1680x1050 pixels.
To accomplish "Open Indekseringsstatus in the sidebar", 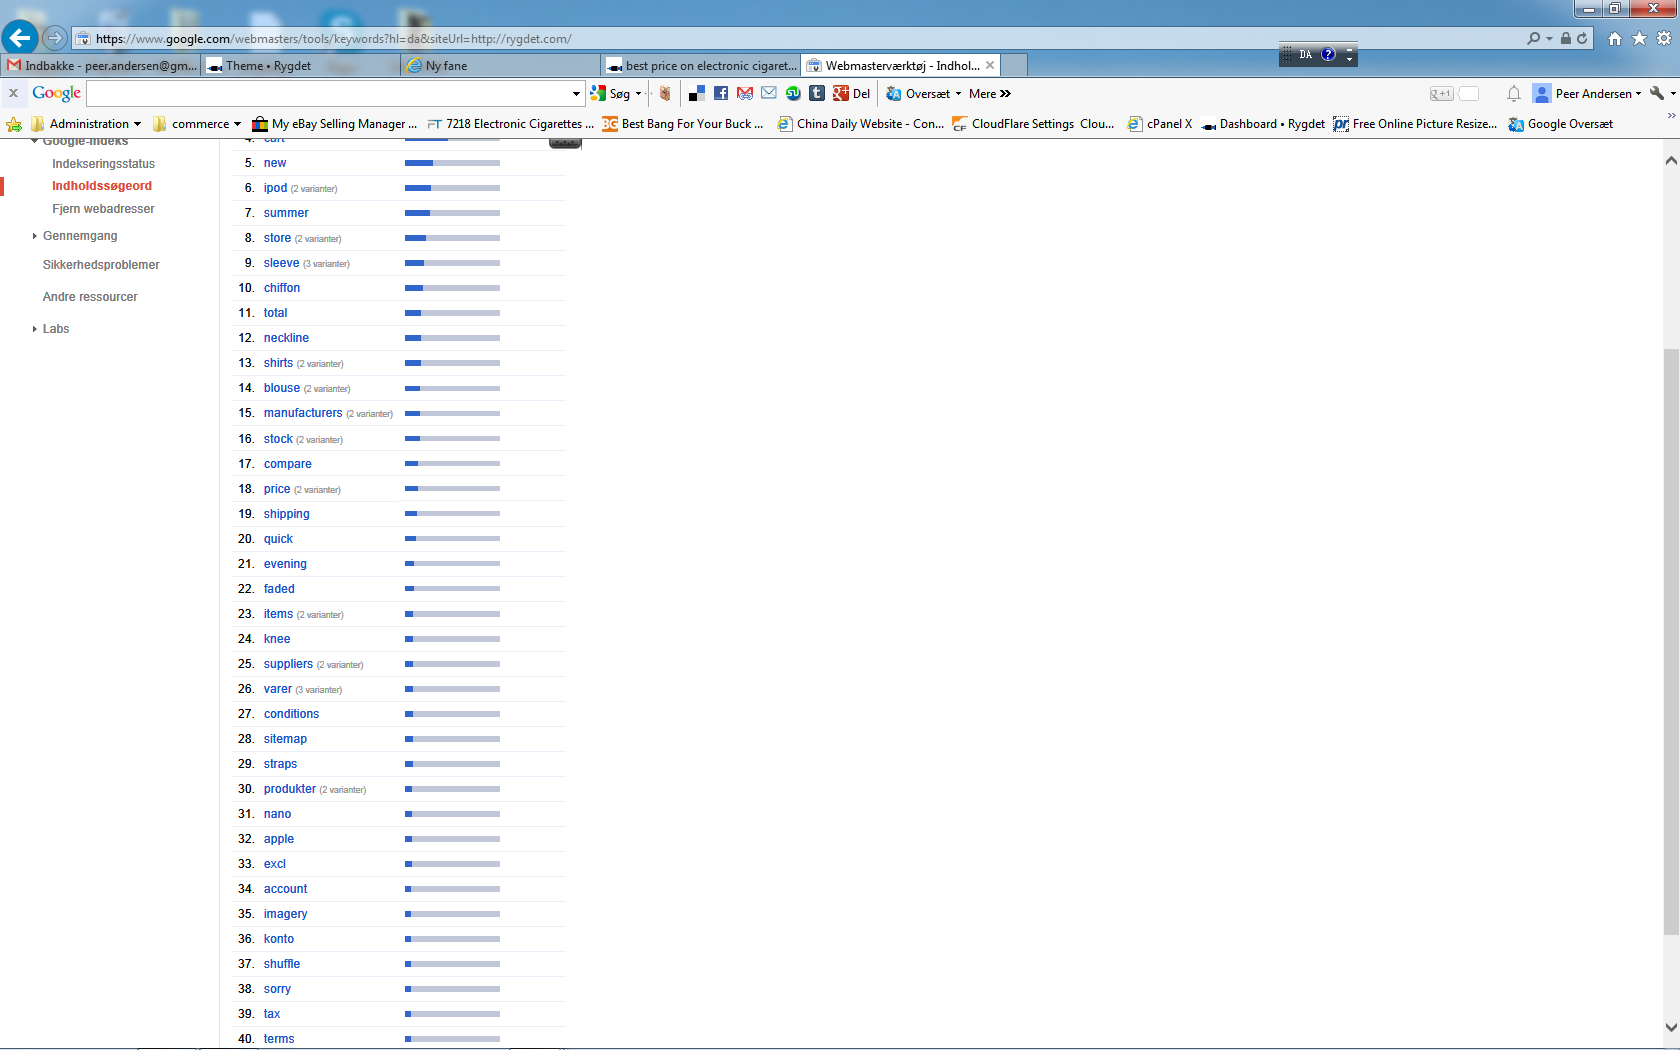I will pos(104,164).
